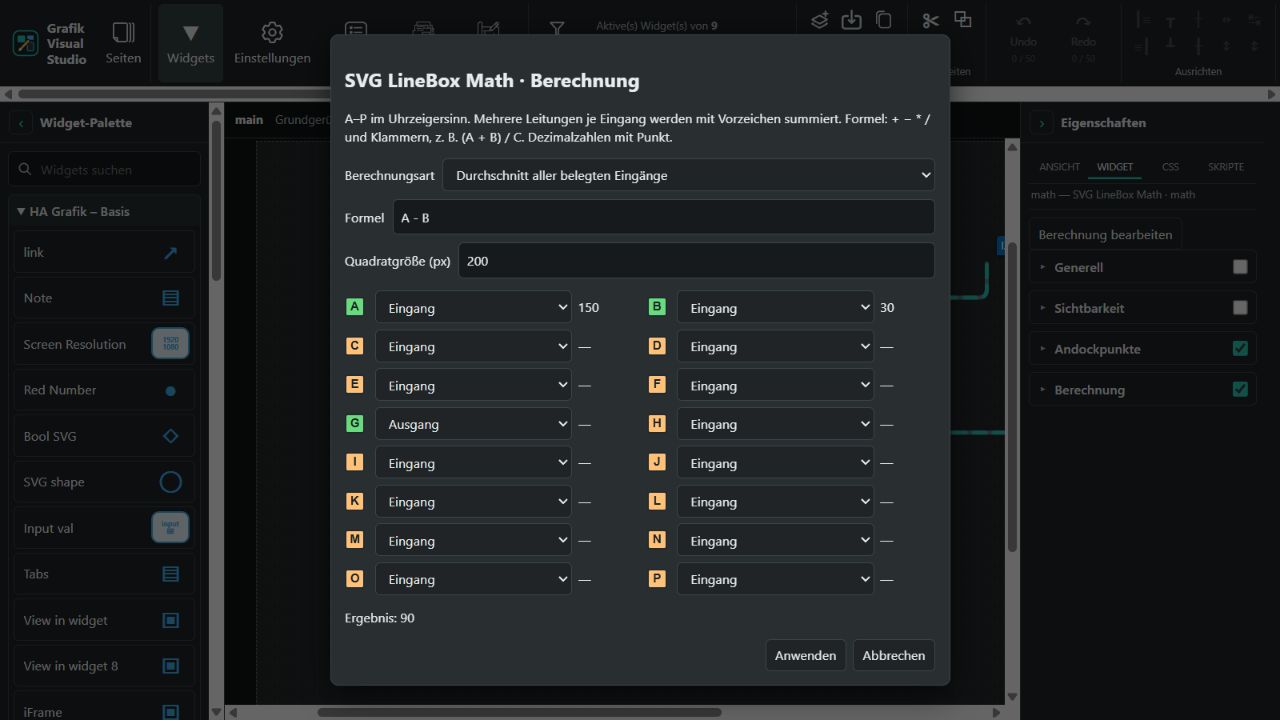
Task: Open the Widgets toolbar section
Action: (x=191, y=42)
